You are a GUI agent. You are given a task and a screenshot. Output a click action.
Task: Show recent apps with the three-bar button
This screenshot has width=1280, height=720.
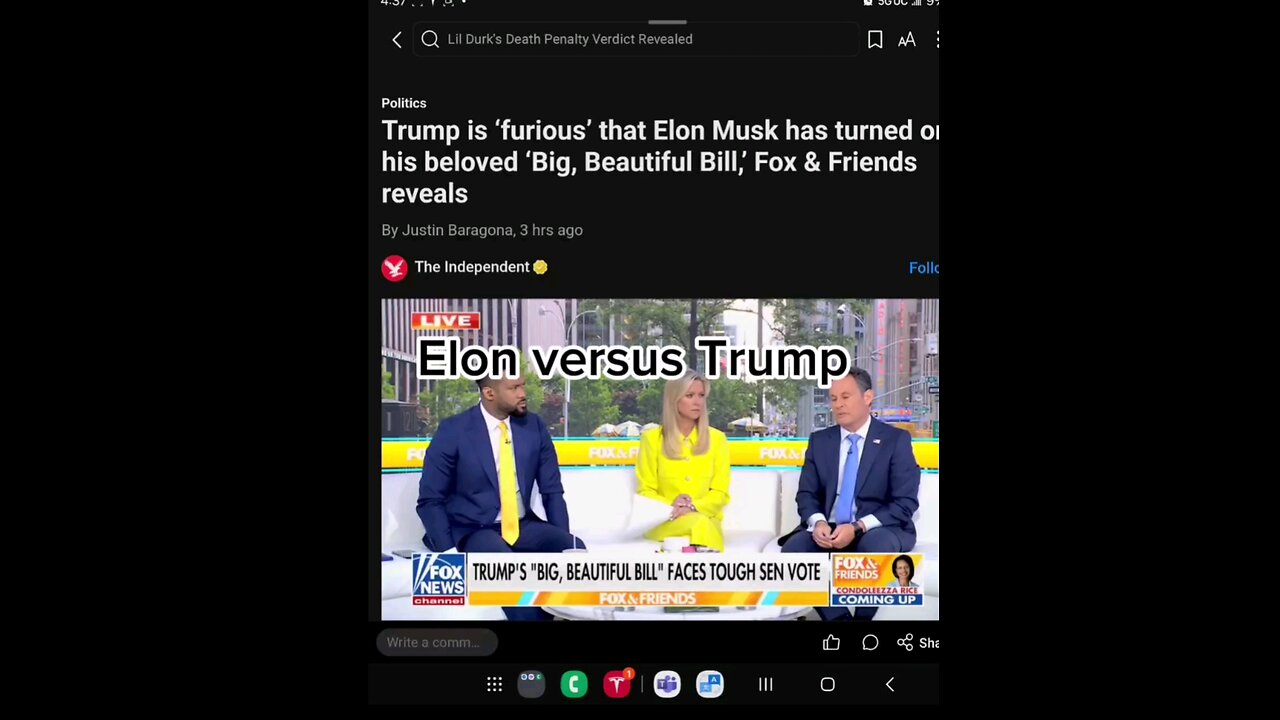(x=766, y=684)
